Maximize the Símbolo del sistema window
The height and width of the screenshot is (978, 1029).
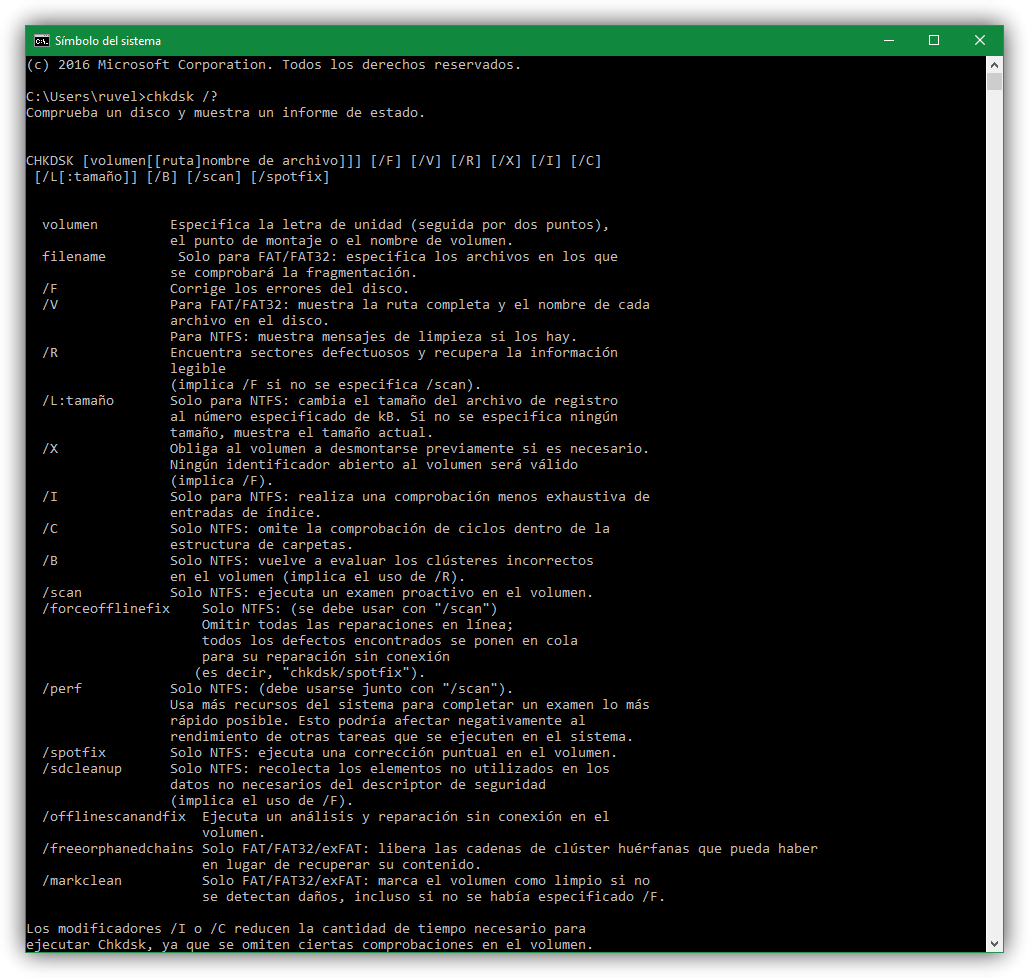[x=934, y=41]
